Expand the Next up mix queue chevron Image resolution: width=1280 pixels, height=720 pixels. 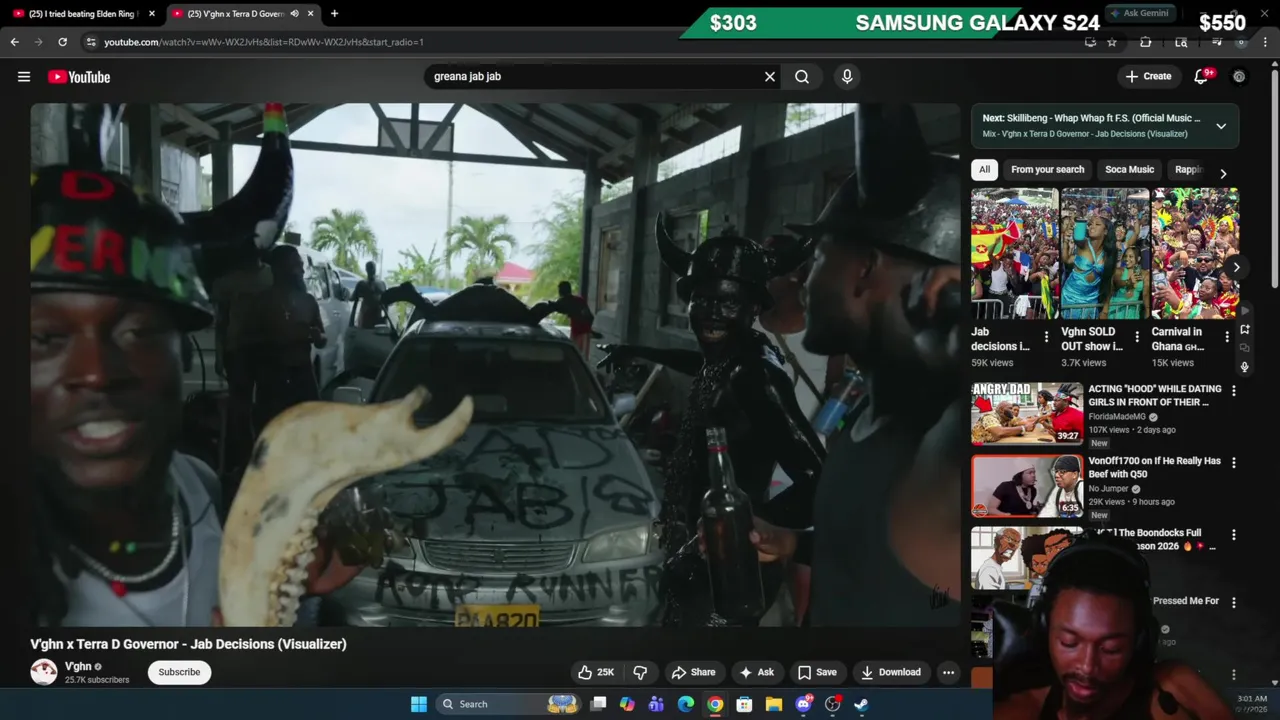pos(1221,126)
